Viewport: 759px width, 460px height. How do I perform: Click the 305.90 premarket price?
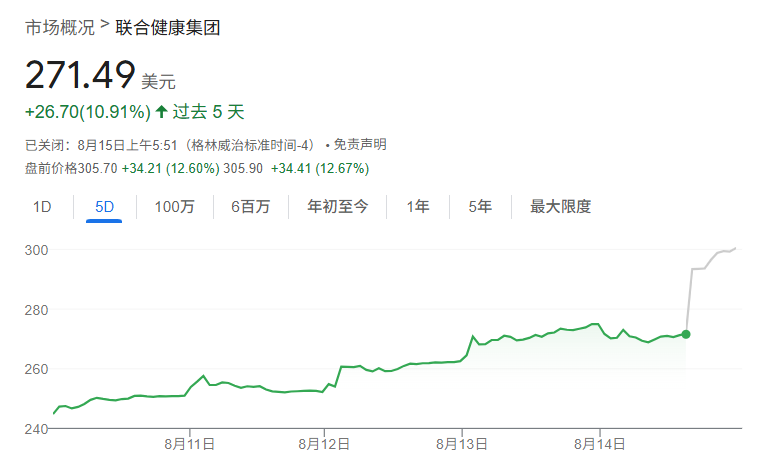coord(243,168)
